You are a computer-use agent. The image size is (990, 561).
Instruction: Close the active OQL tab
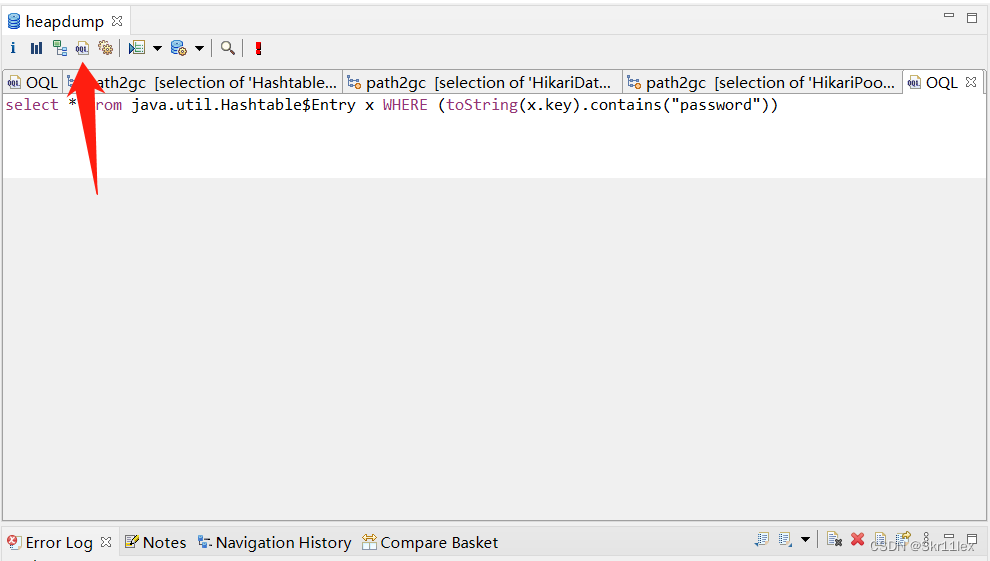(971, 82)
